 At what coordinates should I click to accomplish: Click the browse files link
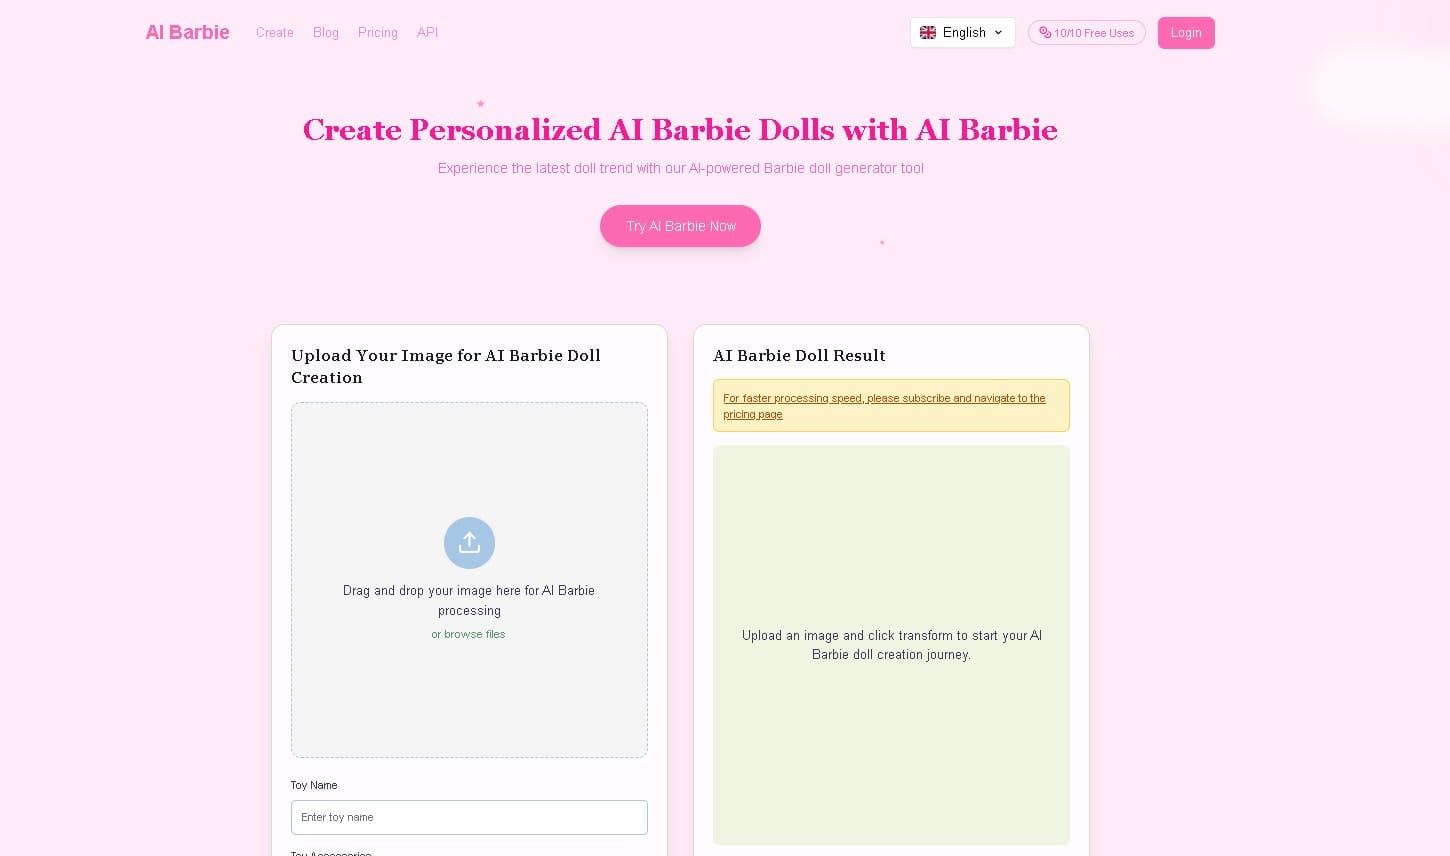[x=468, y=634]
